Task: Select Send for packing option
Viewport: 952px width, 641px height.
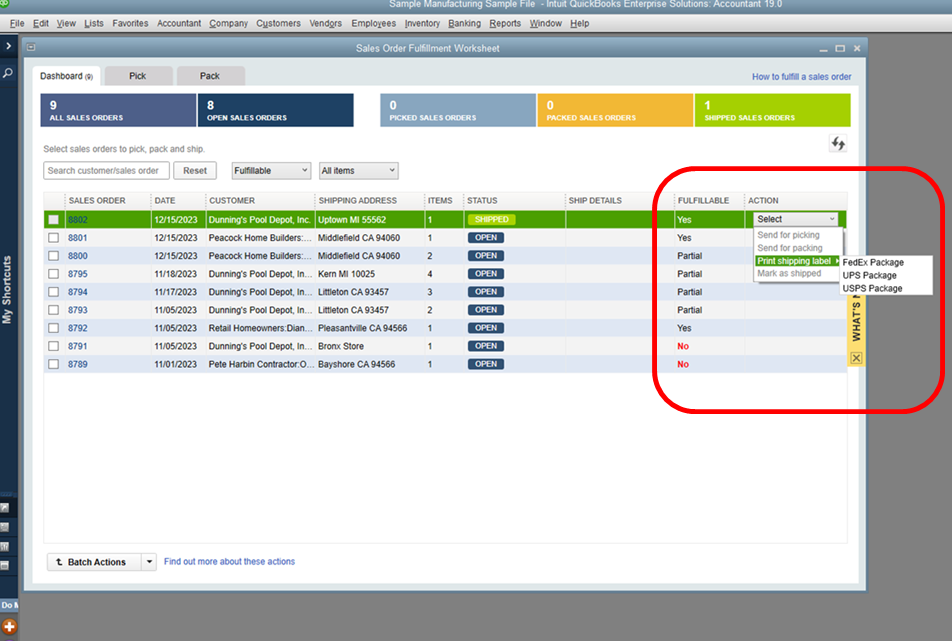Action: 790,248
